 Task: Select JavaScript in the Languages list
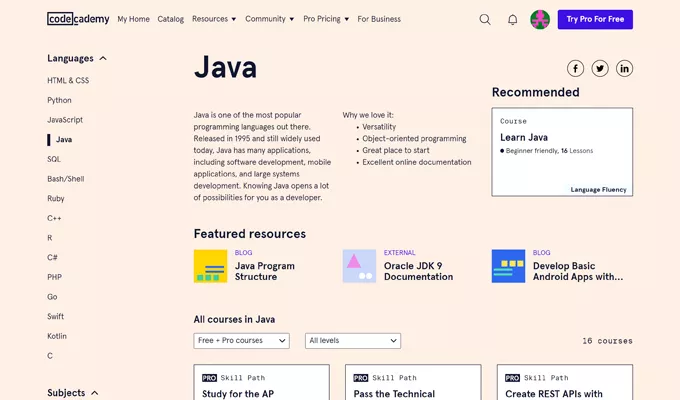pos(65,120)
